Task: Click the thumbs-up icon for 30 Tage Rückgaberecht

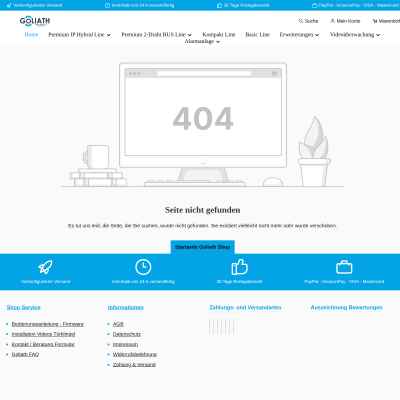Action: click(x=240, y=267)
